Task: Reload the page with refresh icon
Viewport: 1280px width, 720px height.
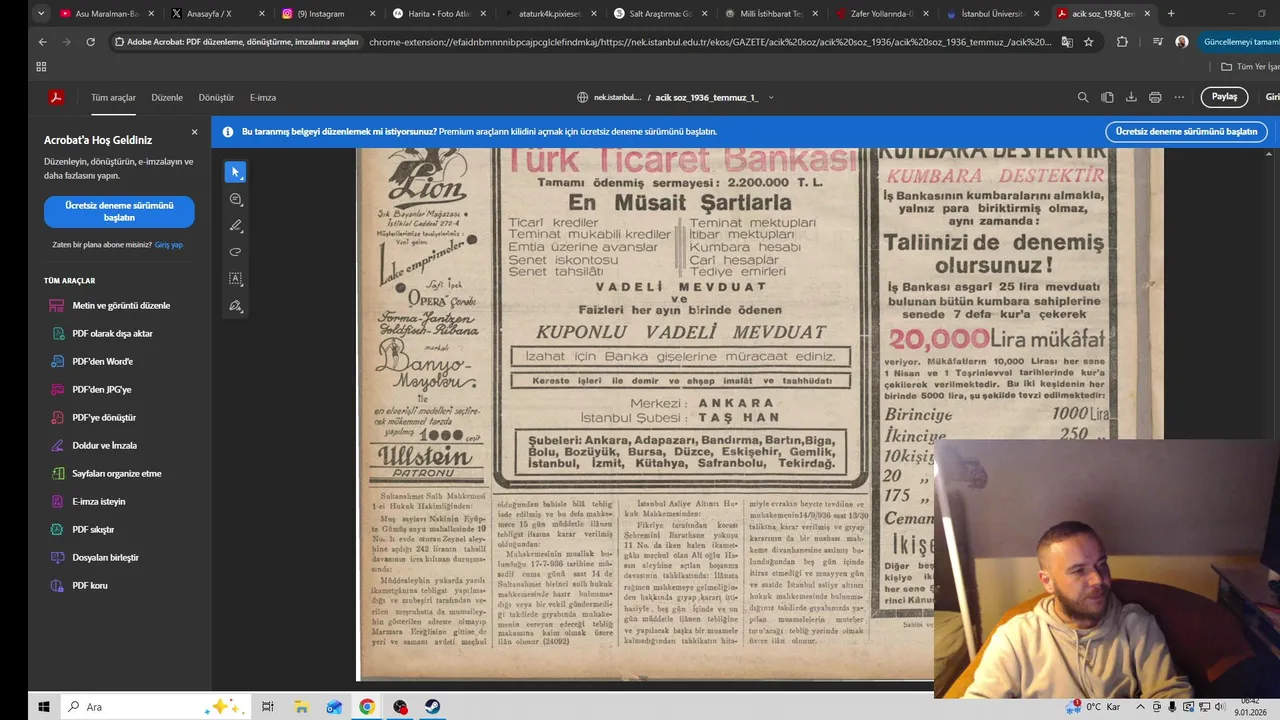Action: (x=90, y=42)
